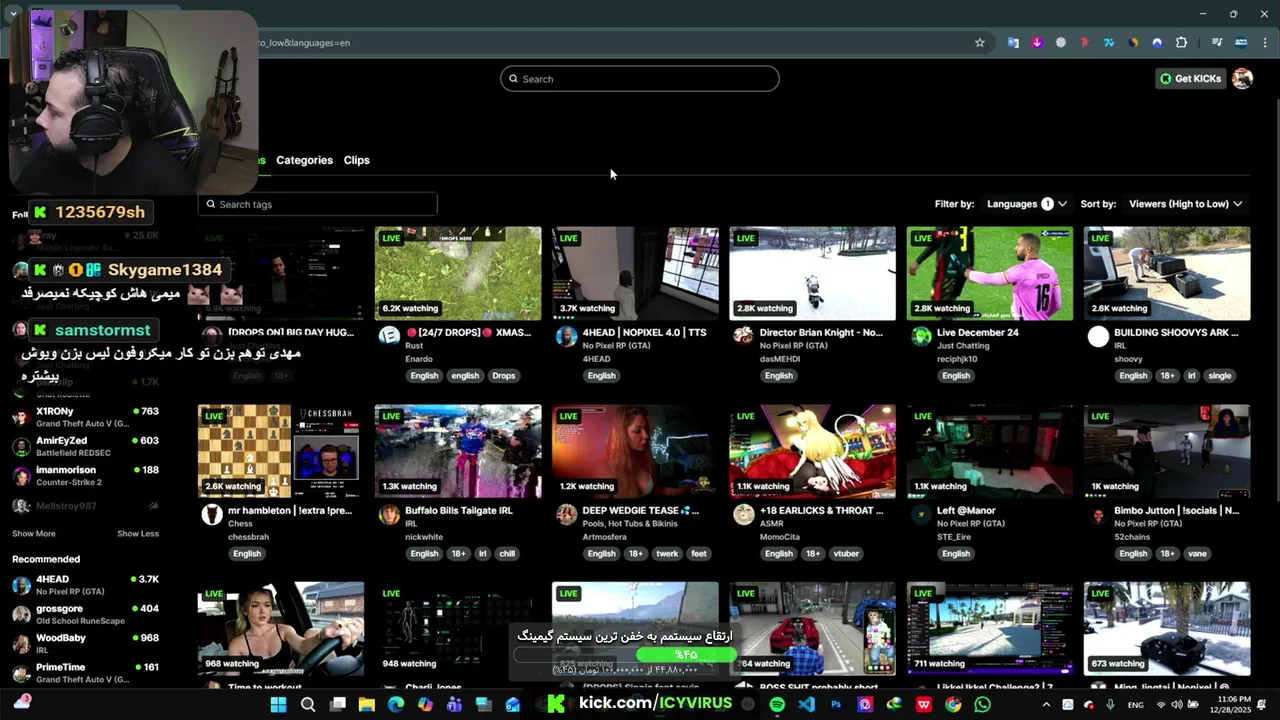Open the Chrome three-dot menu
The width and height of the screenshot is (1280, 720).
click(1265, 43)
